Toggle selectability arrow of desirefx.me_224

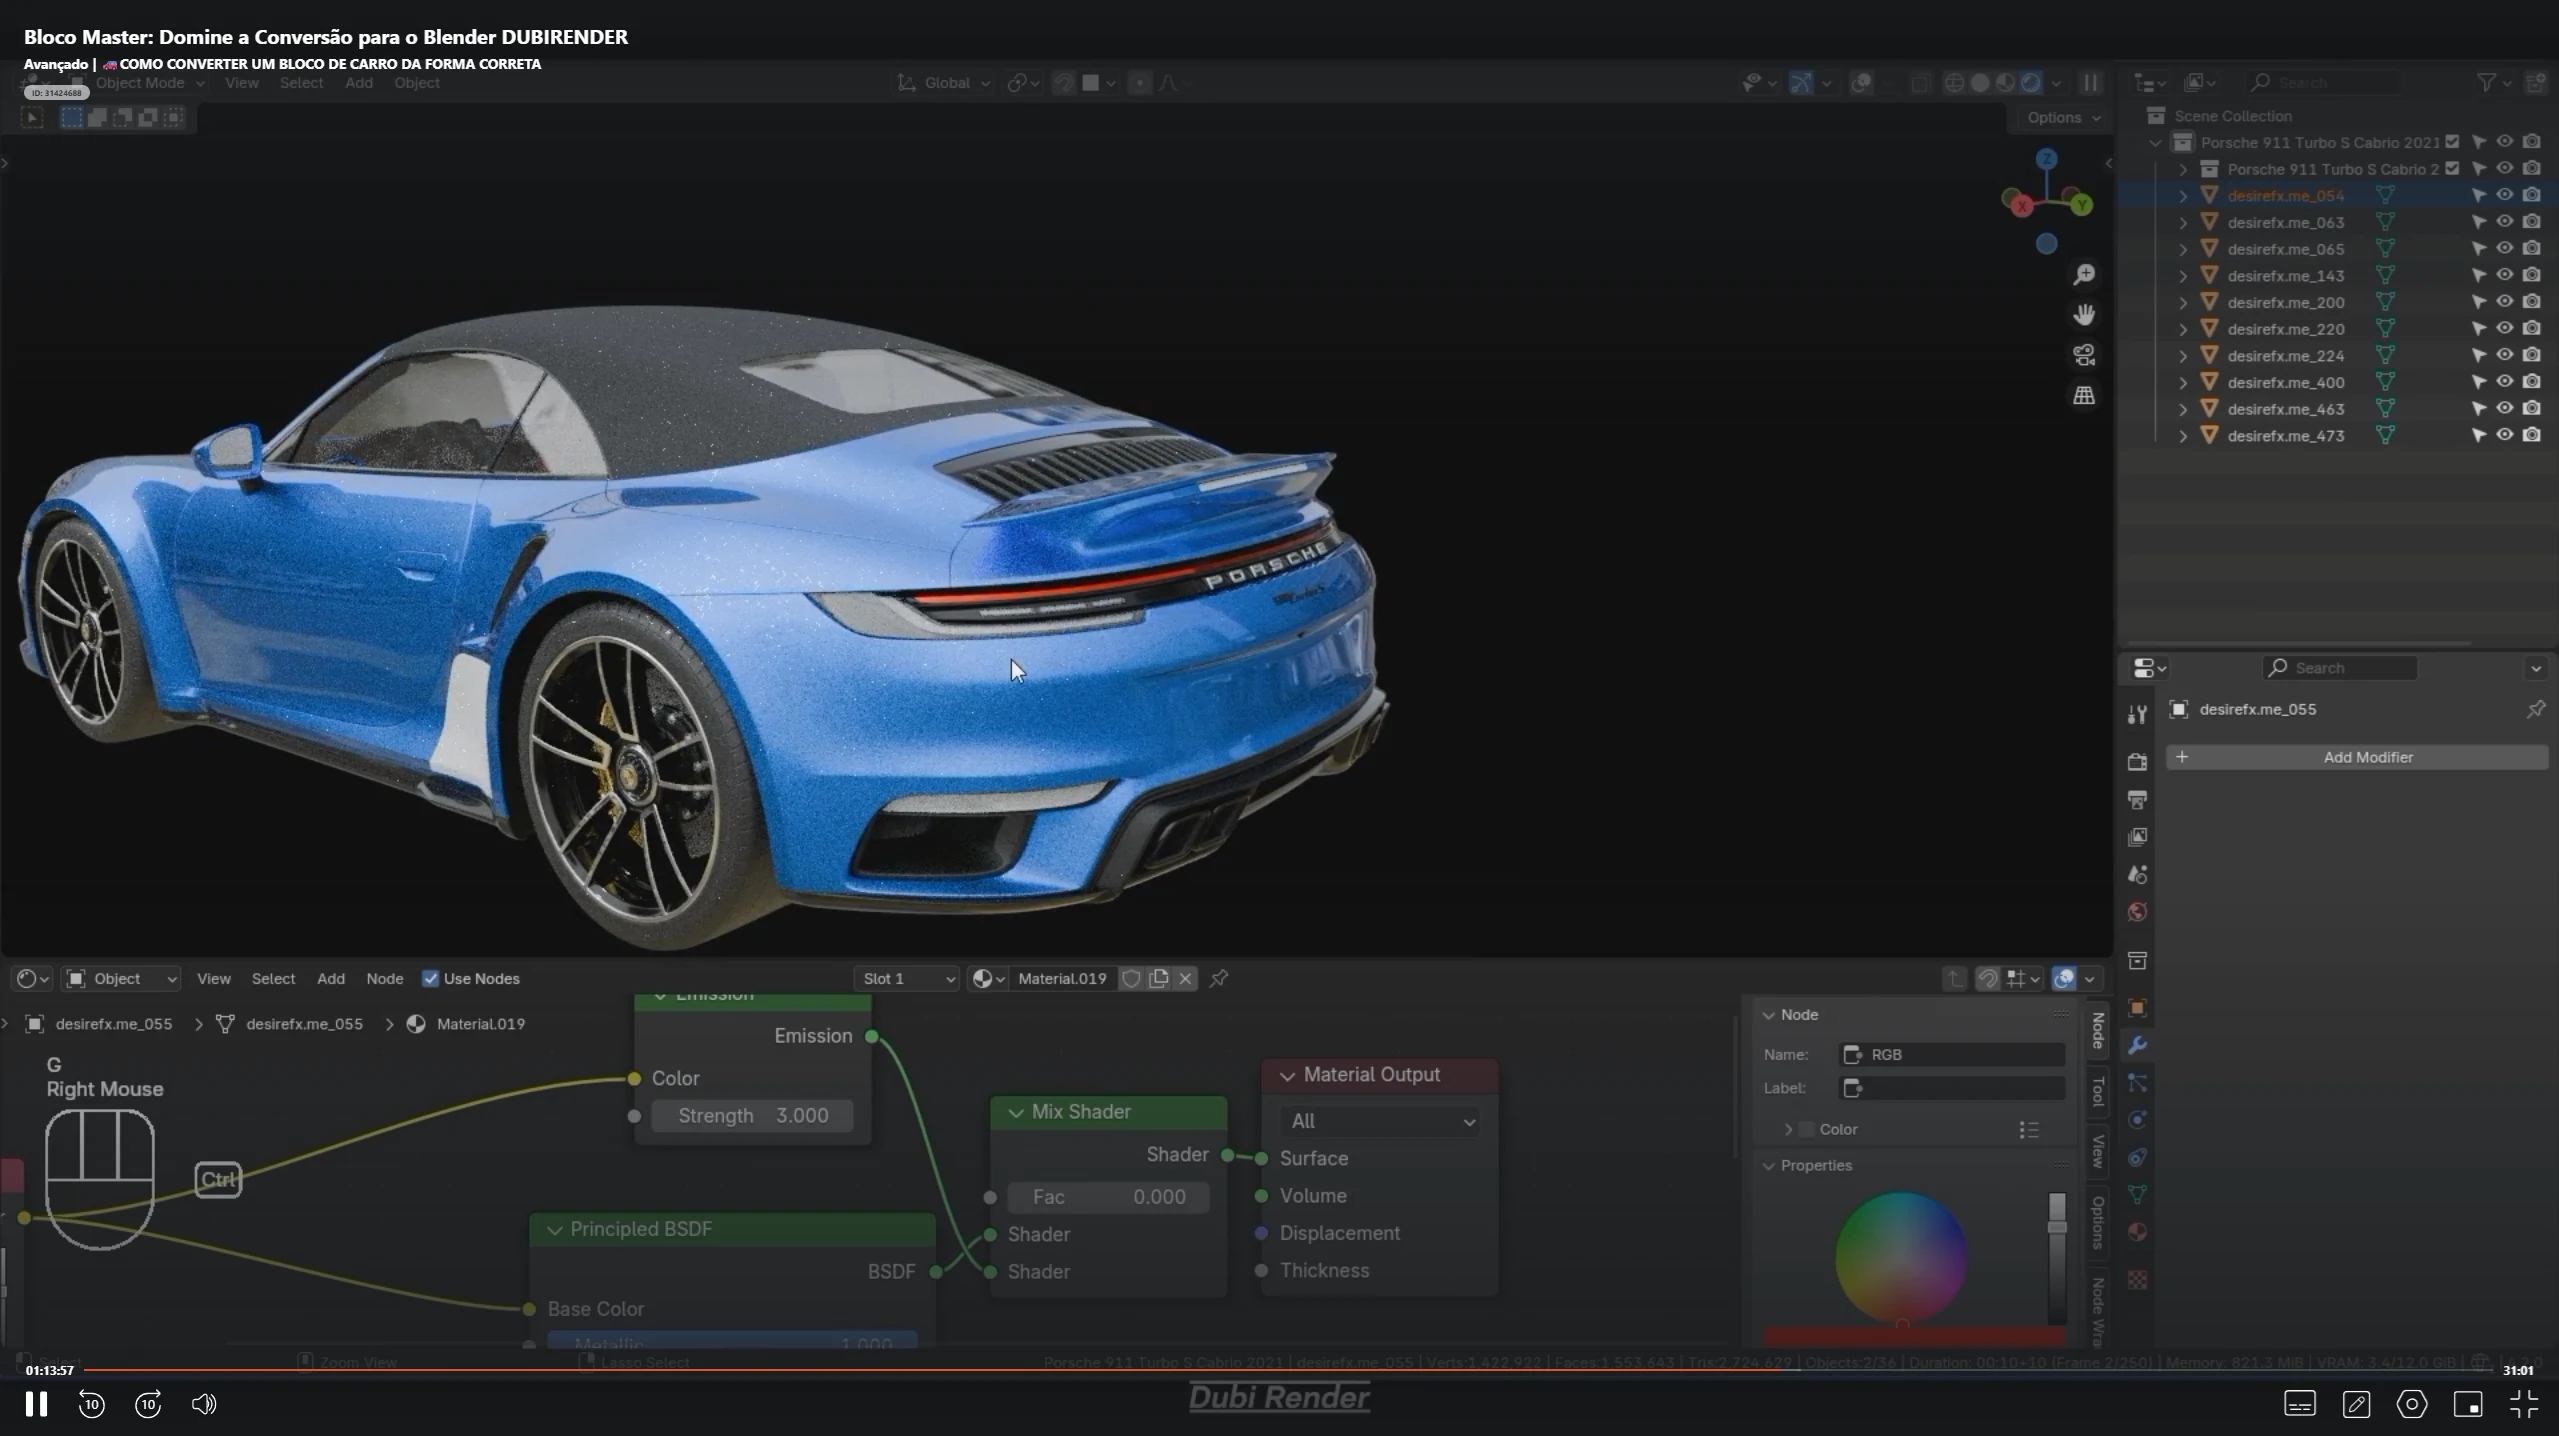(x=2478, y=355)
